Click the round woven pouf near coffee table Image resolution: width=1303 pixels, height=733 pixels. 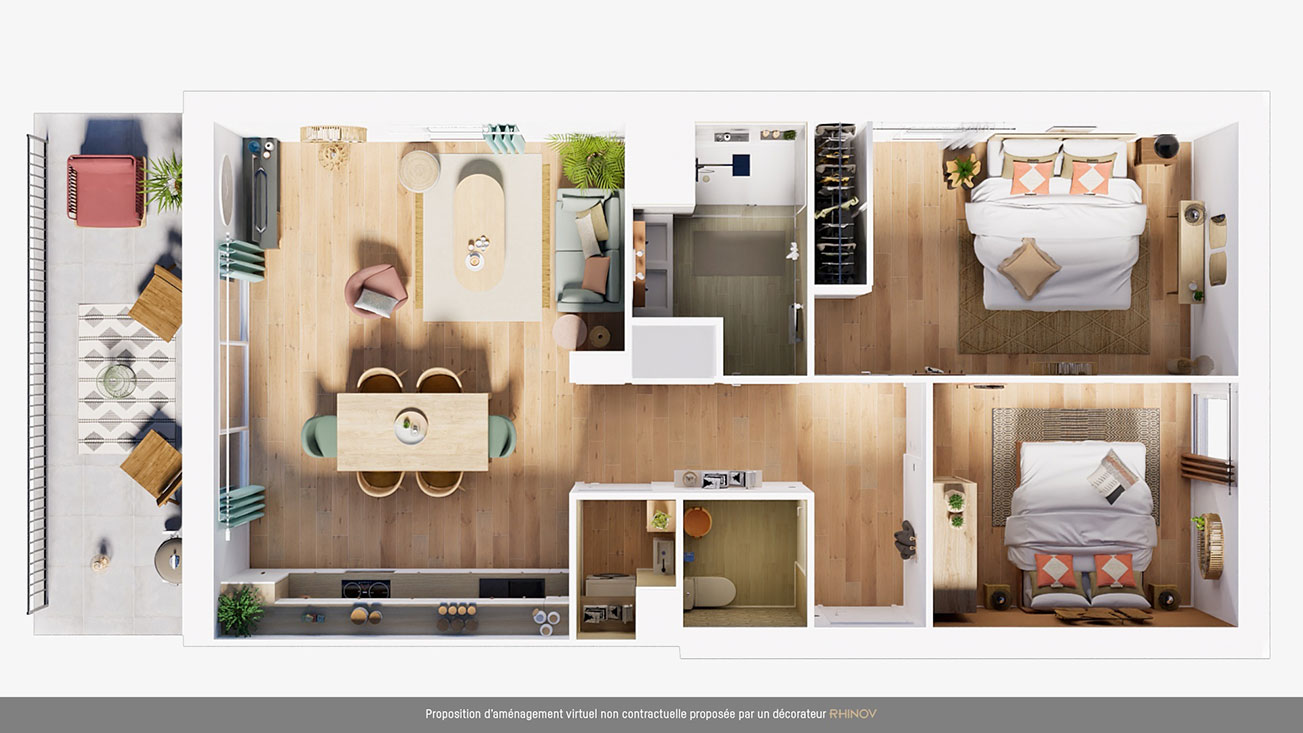419,170
